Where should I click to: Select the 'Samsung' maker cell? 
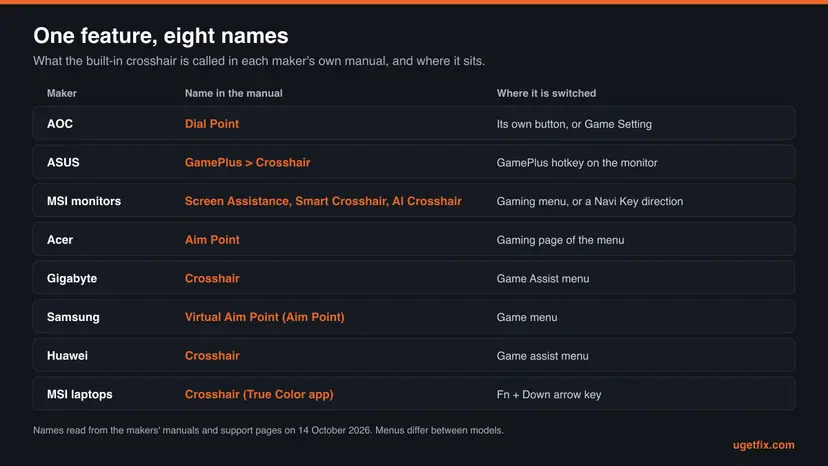click(x=73, y=317)
